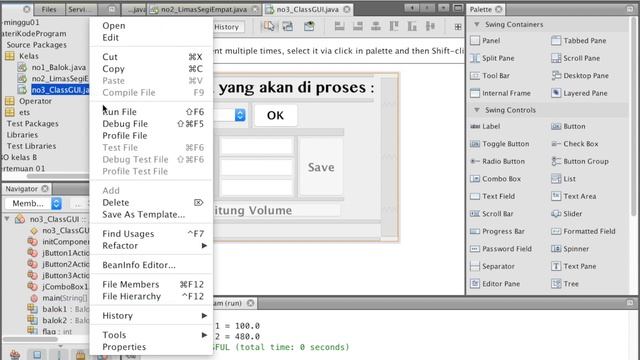The image size is (640, 360).
Task: Expand the Tools submenu
Action: coord(151,335)
